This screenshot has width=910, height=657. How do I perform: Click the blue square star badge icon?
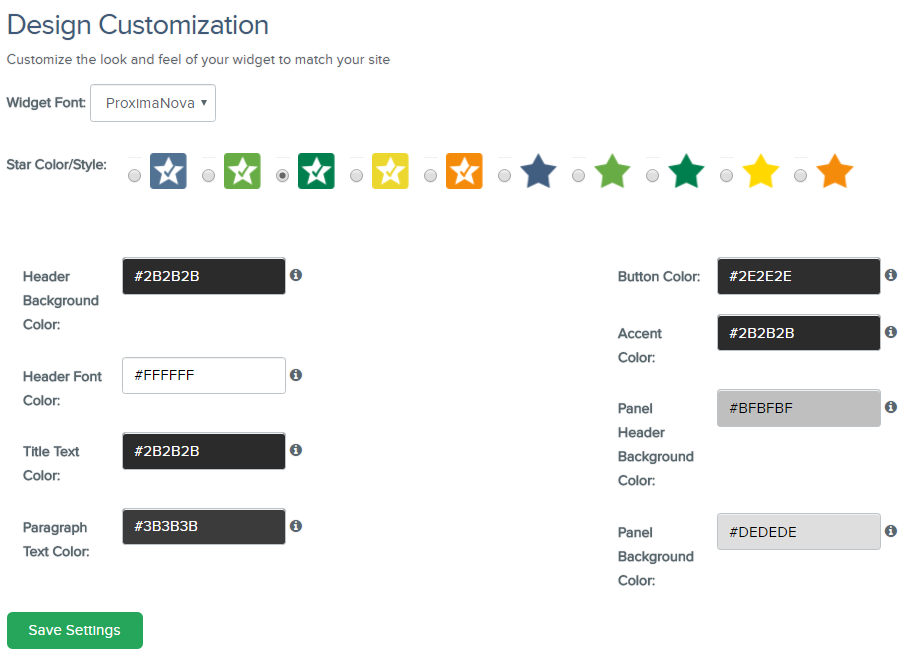pos(168,171)
